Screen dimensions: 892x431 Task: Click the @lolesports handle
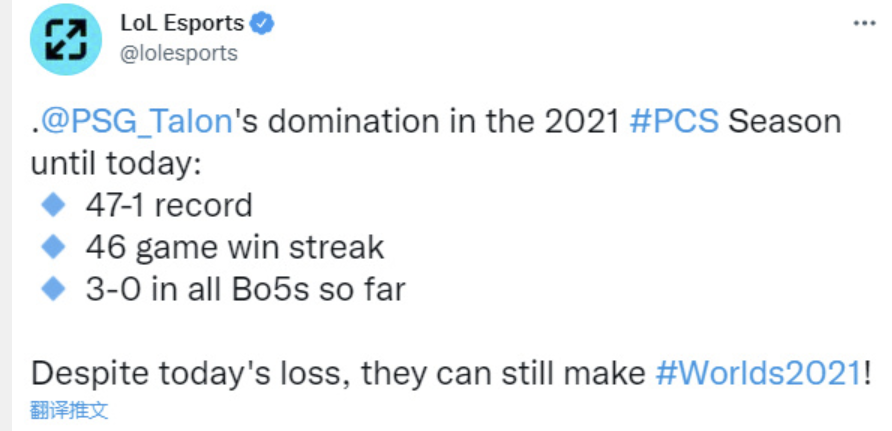179,53
